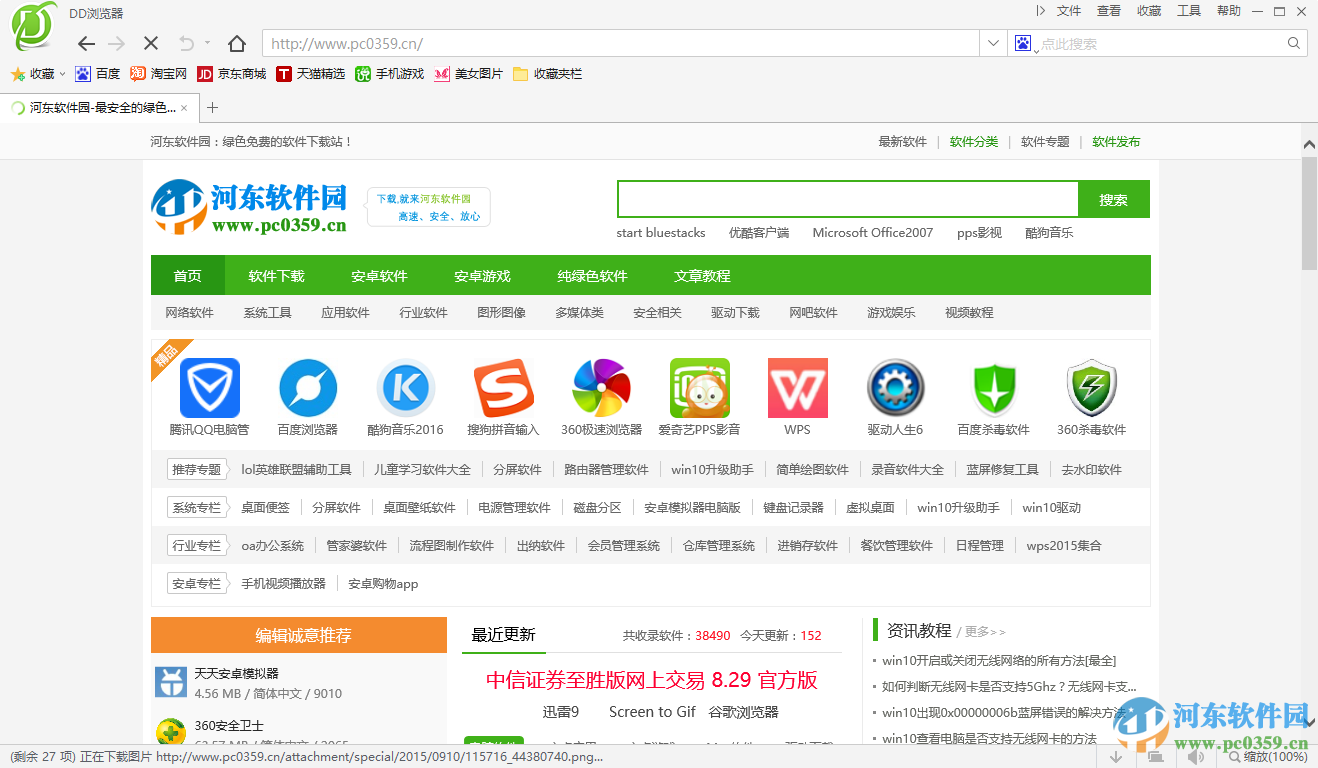Viewport: 1318px width, 768px height.
Task: Open the 中信证券至胜版网上交易 link
Action: [x=651, y=680]
